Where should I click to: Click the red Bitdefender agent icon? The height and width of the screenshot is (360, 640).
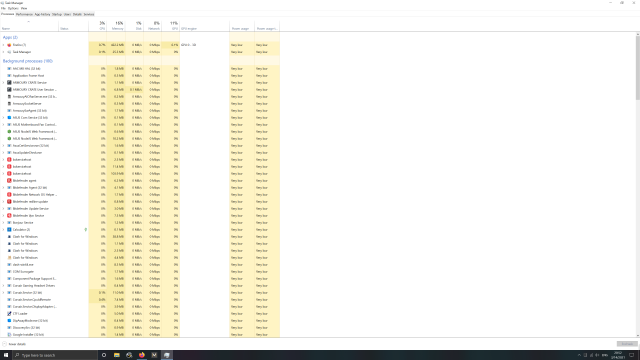(9, 180)
